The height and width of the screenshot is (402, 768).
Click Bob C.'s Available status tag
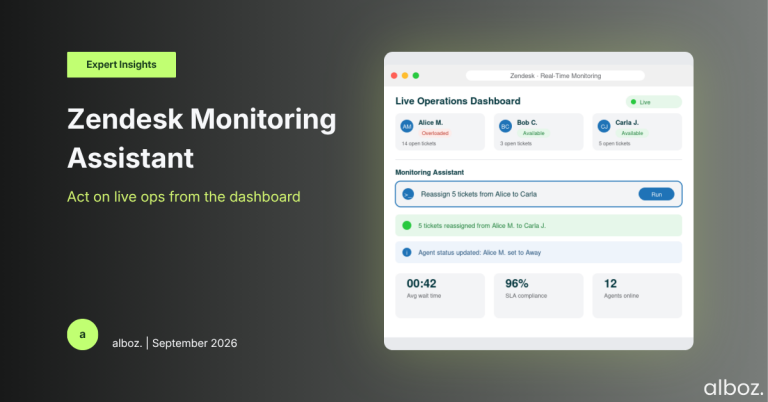[x=533, y=133]
